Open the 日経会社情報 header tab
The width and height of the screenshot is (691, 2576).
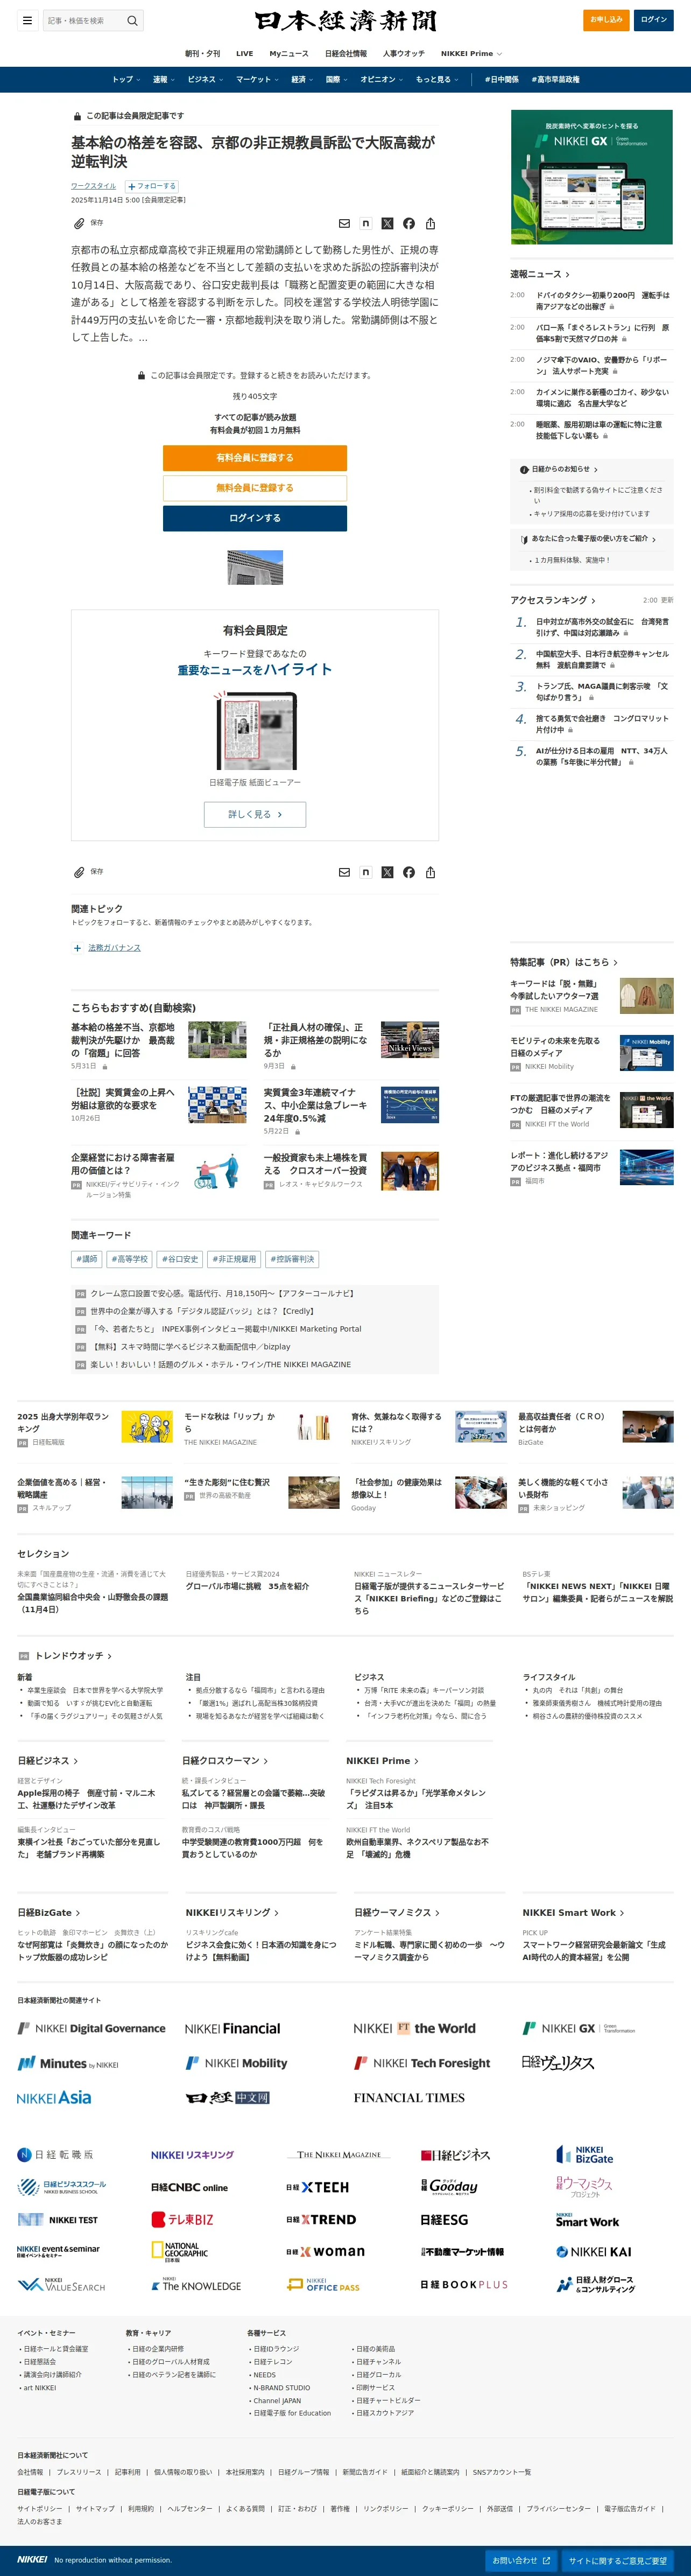point(345,54)
